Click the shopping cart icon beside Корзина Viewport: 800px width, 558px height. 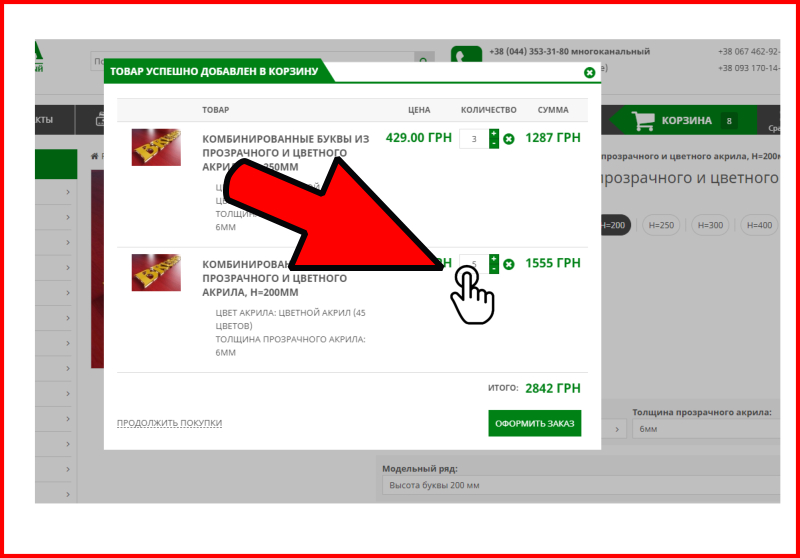click(x=645, y=121)
